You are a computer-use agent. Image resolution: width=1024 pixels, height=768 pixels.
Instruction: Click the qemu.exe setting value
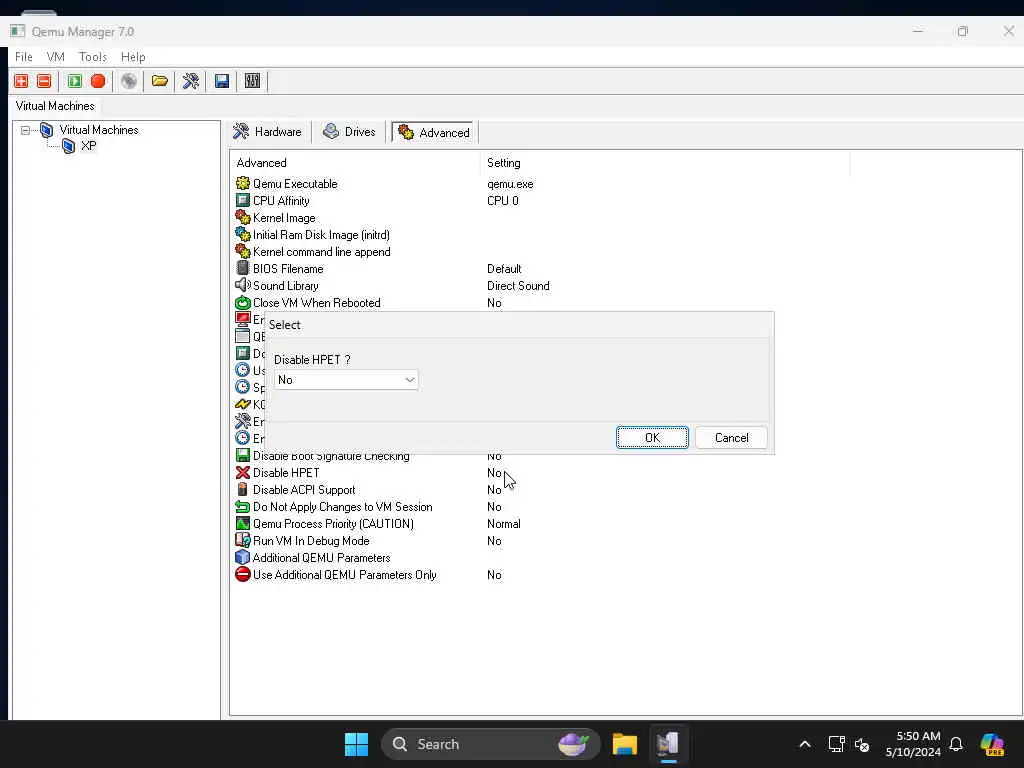tap(510, 184)
